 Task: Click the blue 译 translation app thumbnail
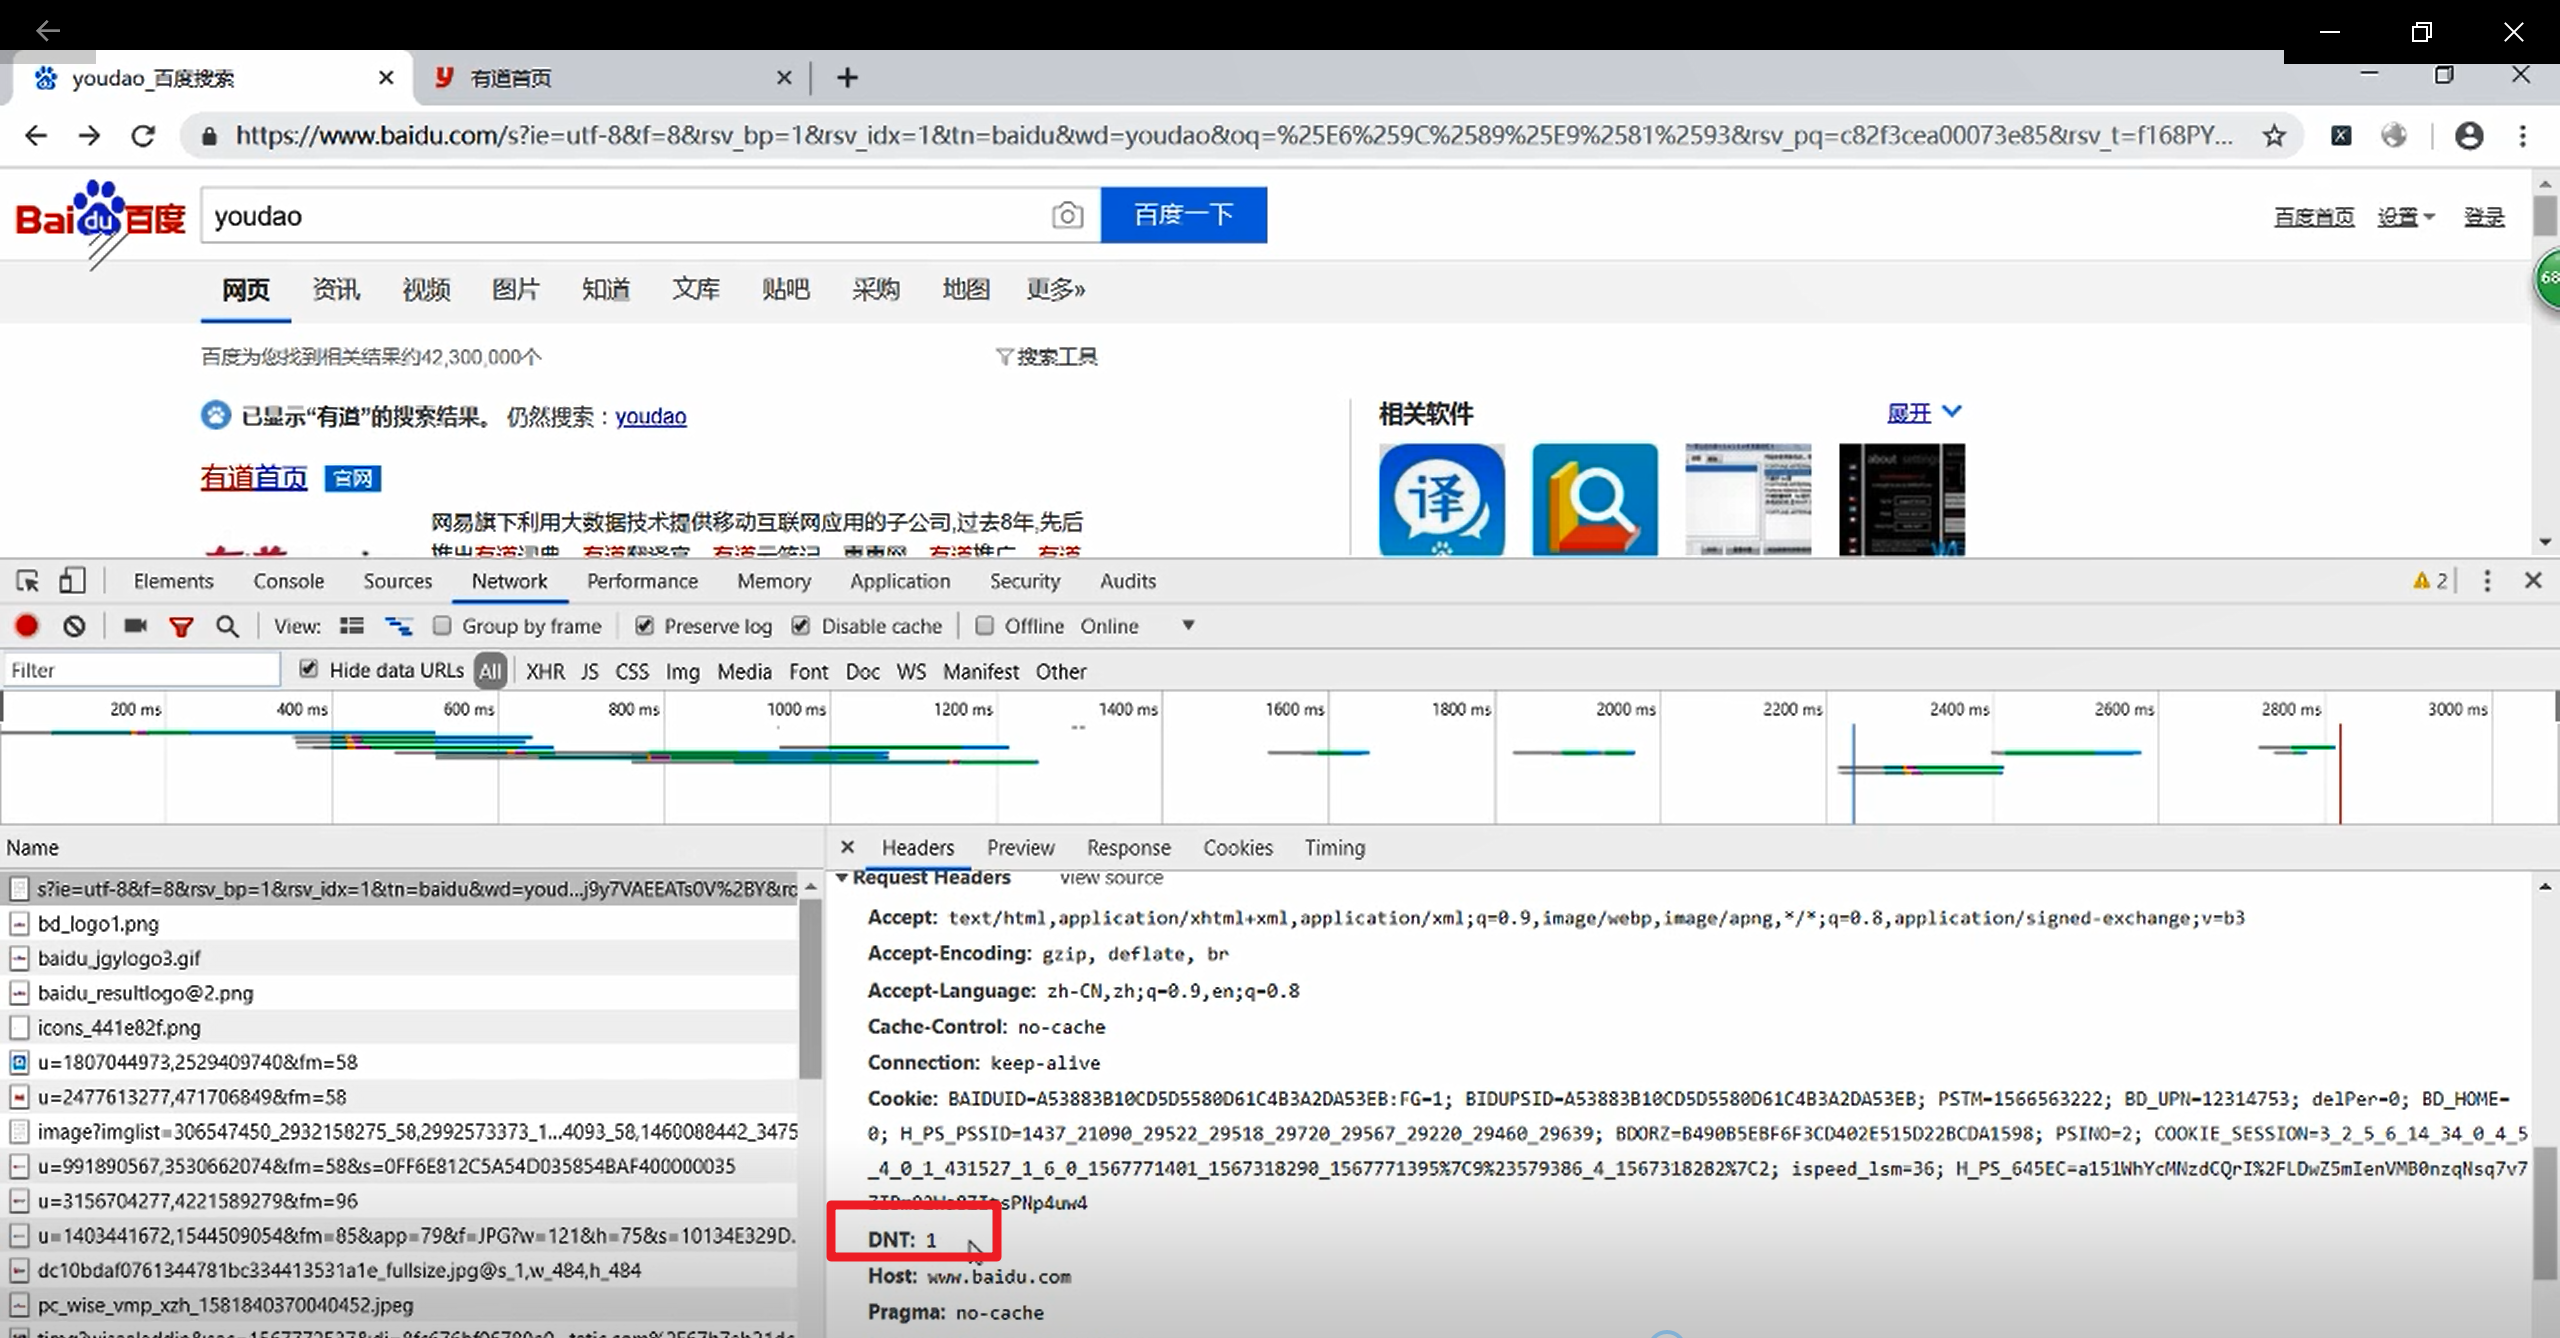coord(1441,499)
